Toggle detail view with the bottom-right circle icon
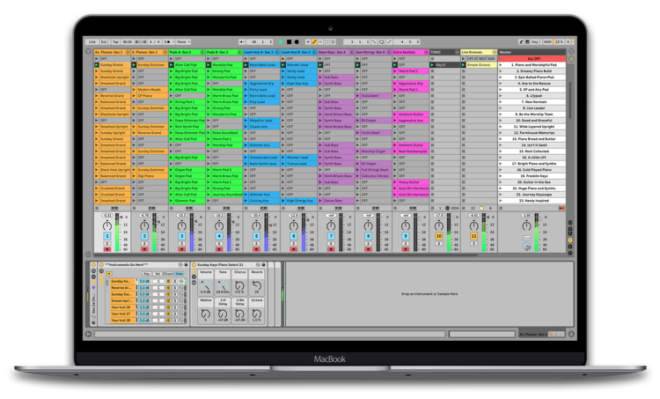Screen dimensions: 660x399 [x=571, y=334]
